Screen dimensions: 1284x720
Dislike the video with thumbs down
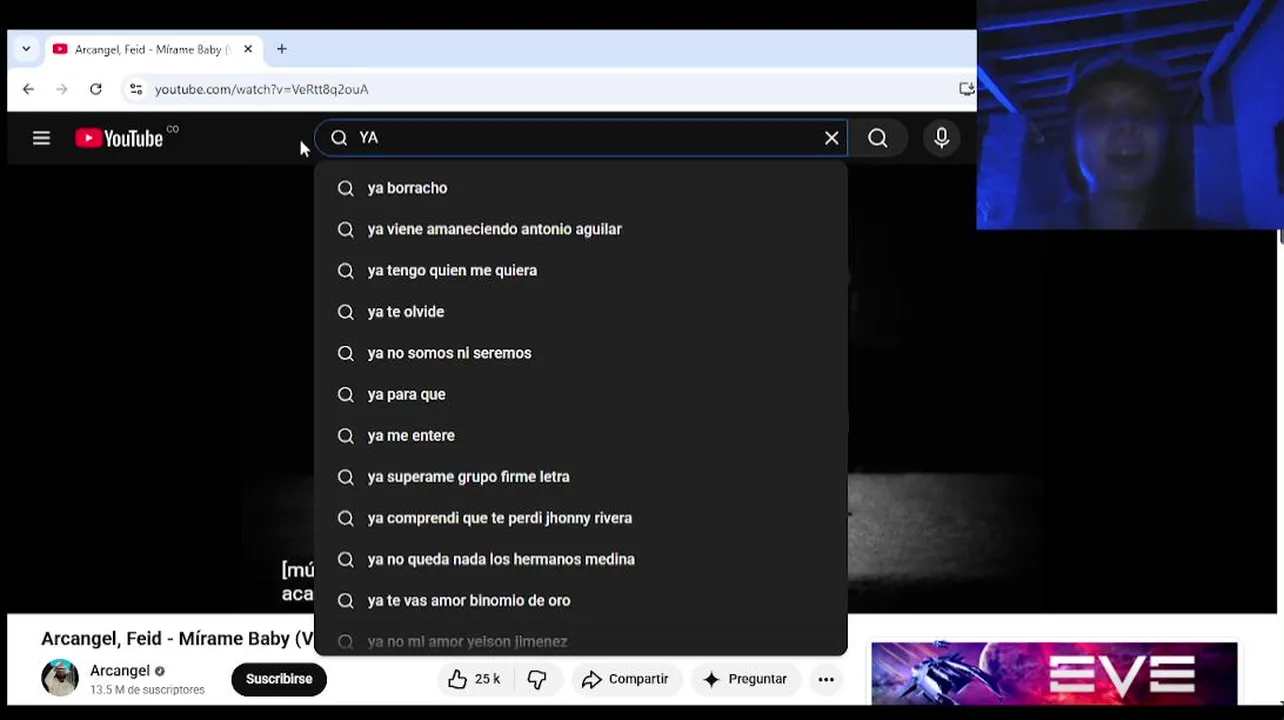(537, 679)
